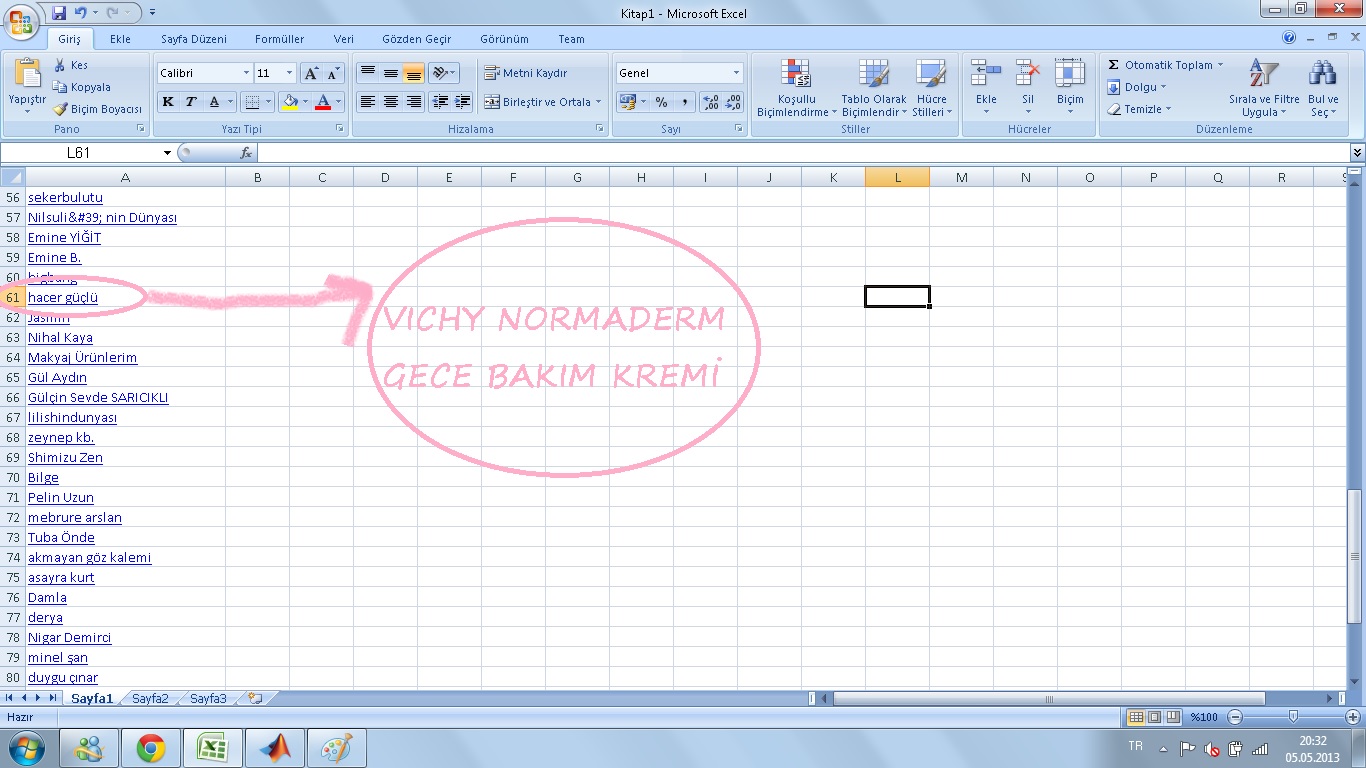Viewport: 1366px width, 768px height.
Task: Open number format Genel dropdown
Action: [737, 73]
